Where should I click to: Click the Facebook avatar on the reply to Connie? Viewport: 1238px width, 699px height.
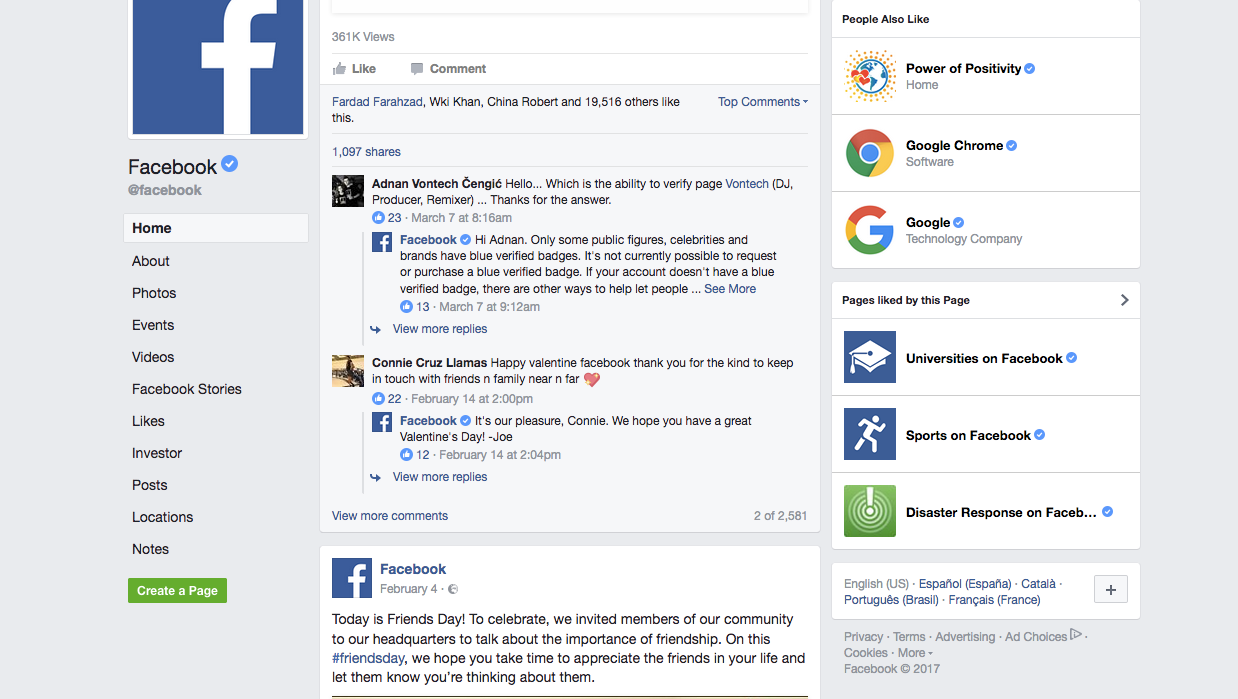click(382, 422)
